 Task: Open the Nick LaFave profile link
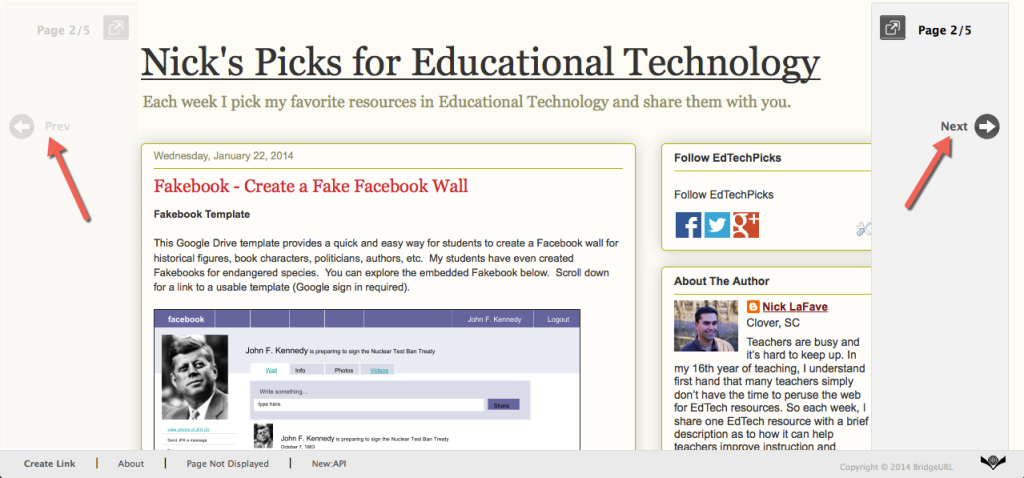[x=795, y=307]
